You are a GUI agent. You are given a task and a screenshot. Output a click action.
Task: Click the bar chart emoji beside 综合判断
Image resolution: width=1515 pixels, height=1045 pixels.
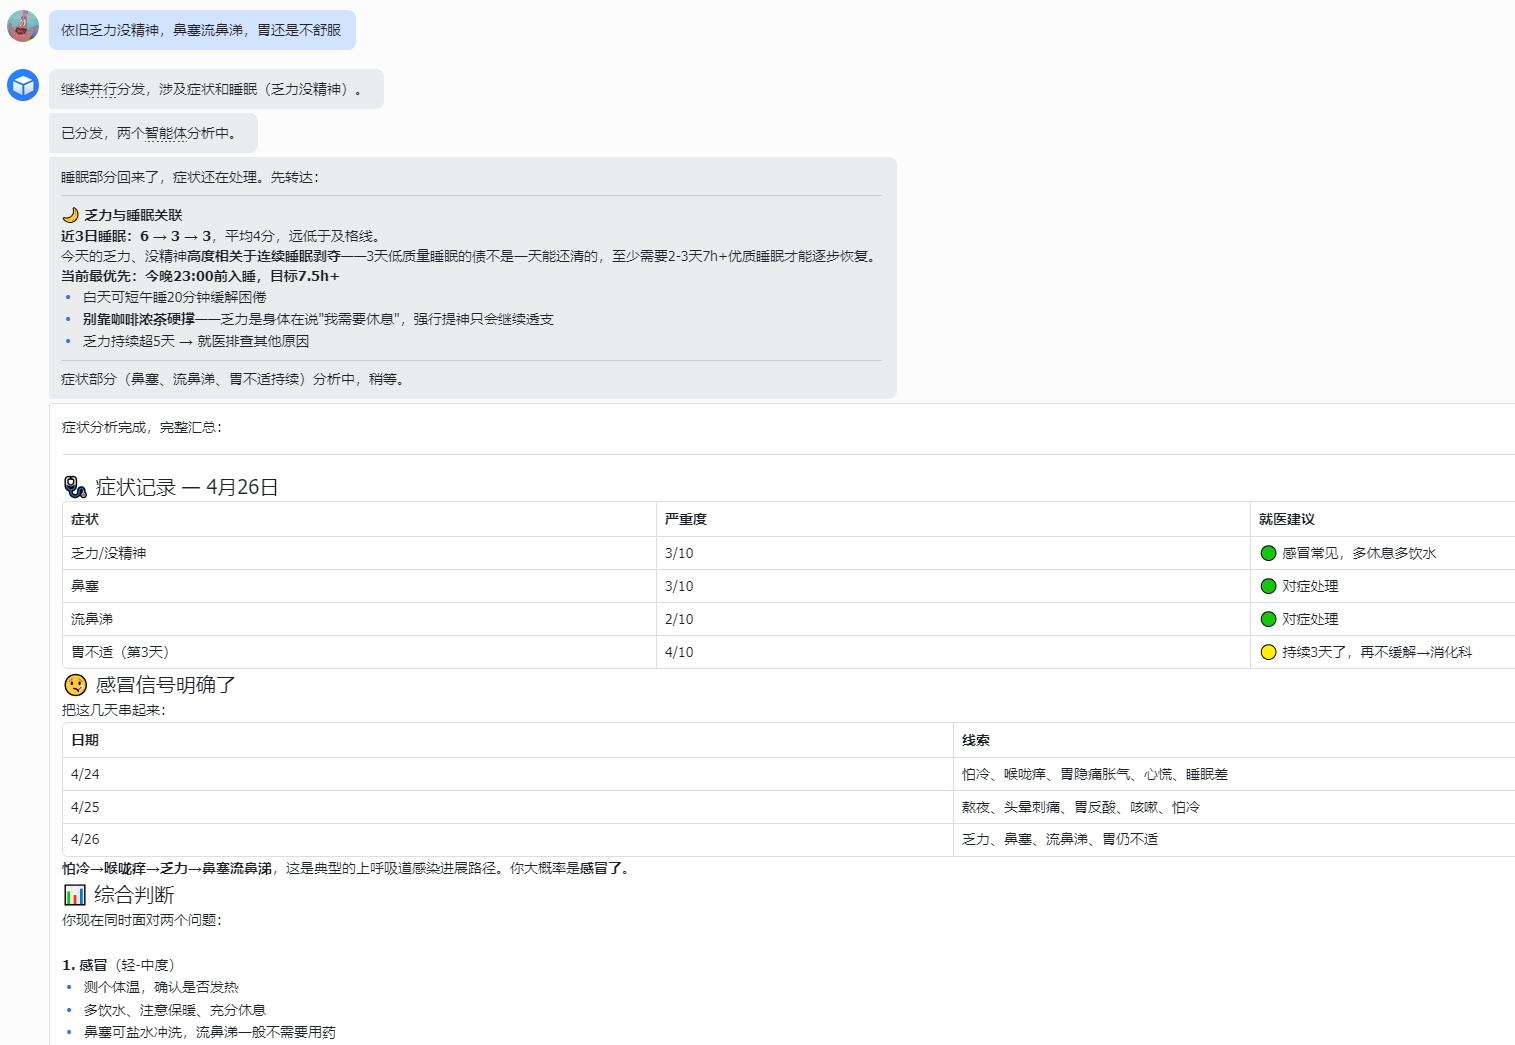click(75, 894)
